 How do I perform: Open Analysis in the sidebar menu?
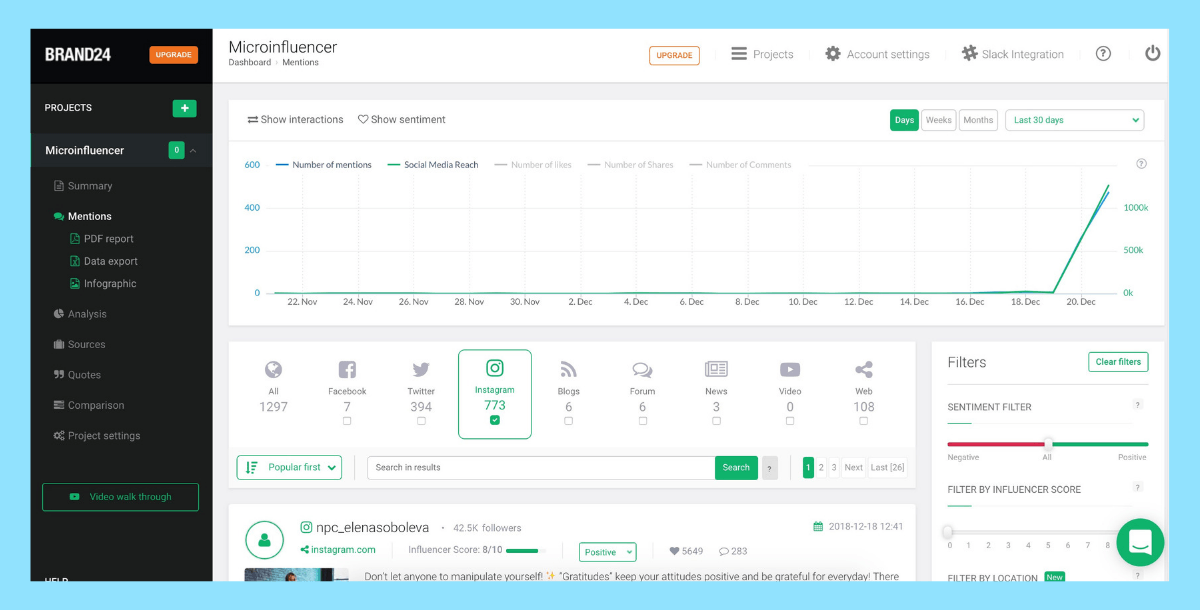[87, 314]
